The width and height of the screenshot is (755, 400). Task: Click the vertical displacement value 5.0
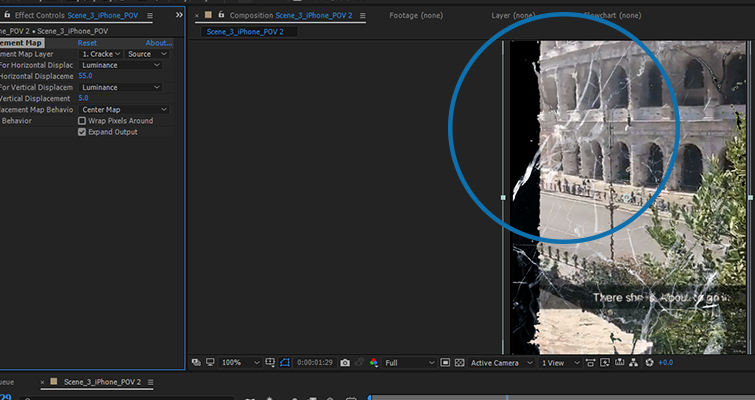tap(83, 98)
